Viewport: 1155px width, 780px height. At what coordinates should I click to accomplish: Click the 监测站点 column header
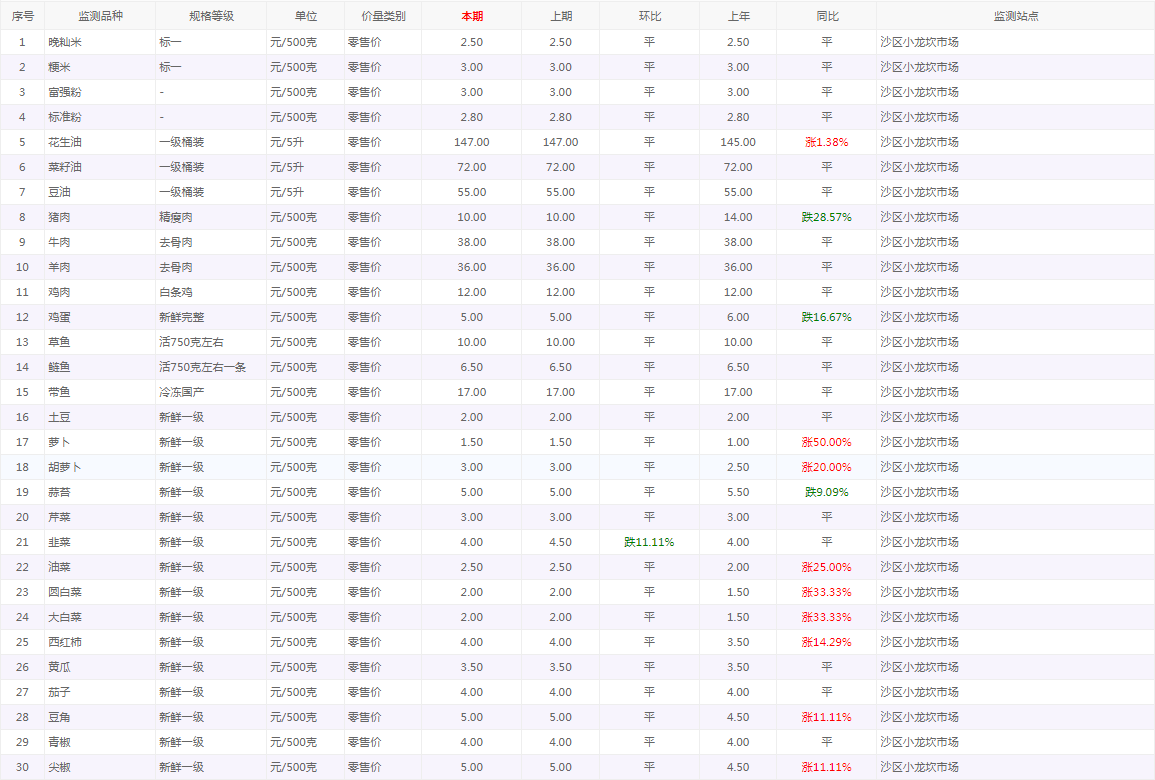click(1015, 16)
